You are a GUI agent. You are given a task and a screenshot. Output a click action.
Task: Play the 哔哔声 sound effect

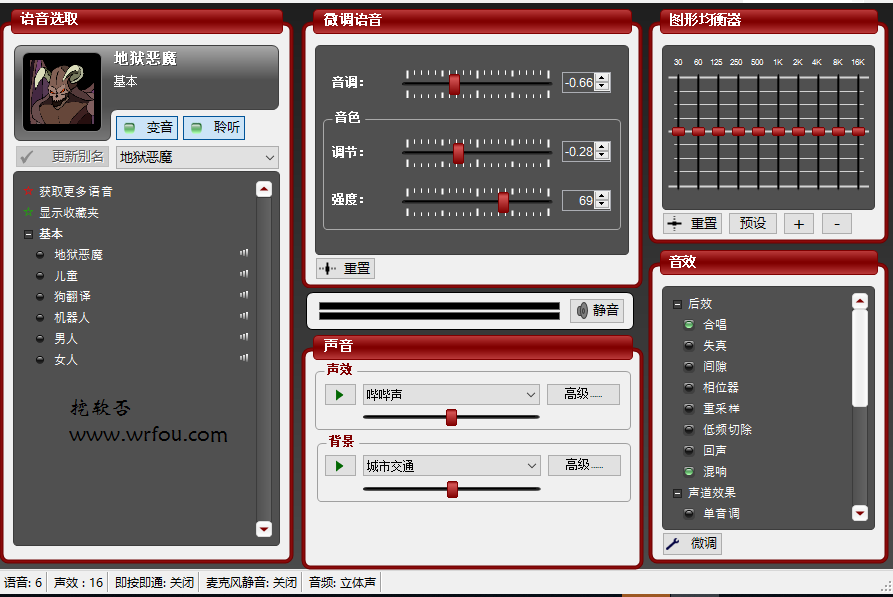tap(340, 395)
